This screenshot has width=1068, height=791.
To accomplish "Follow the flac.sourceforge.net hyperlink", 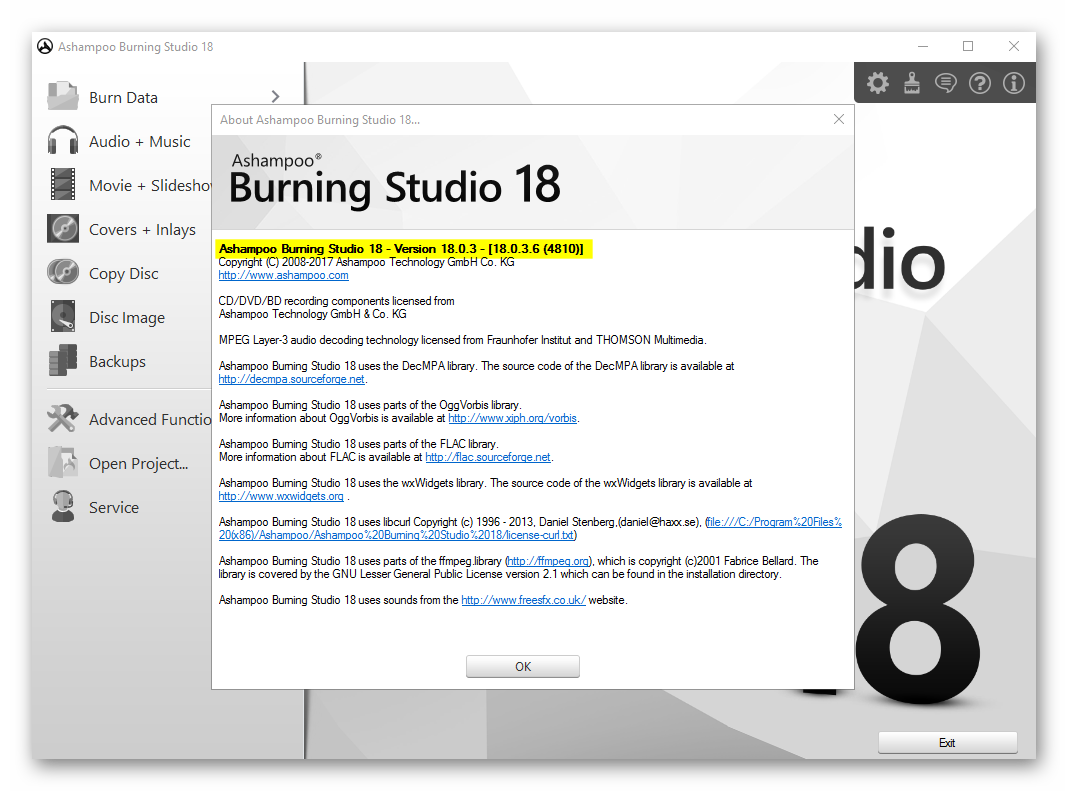I will (488, 457).
